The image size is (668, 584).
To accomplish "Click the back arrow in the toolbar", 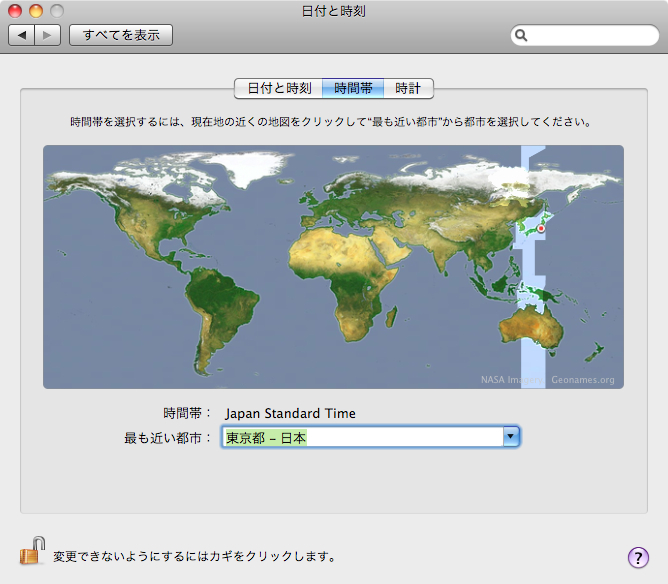I will 22,35.
